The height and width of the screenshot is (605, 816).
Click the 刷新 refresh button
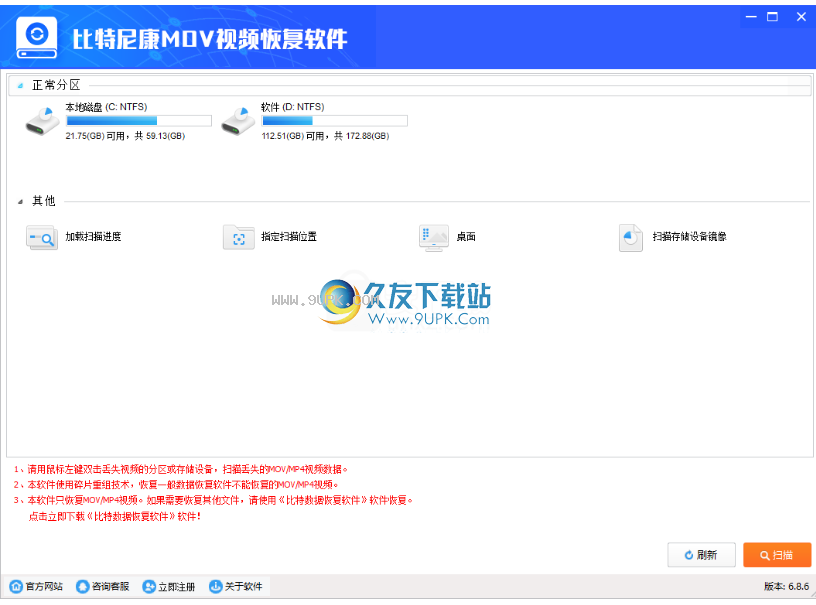(x=702, y=555)
